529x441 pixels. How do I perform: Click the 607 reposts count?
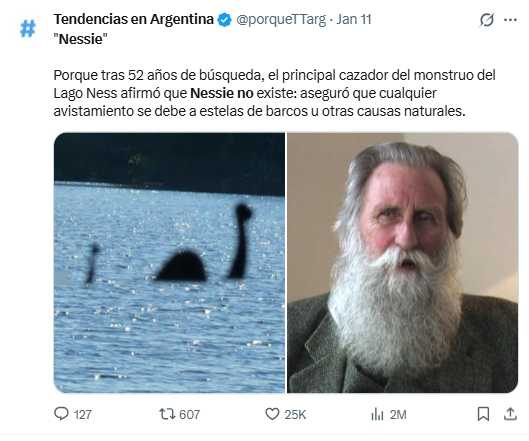pos(189,414)
